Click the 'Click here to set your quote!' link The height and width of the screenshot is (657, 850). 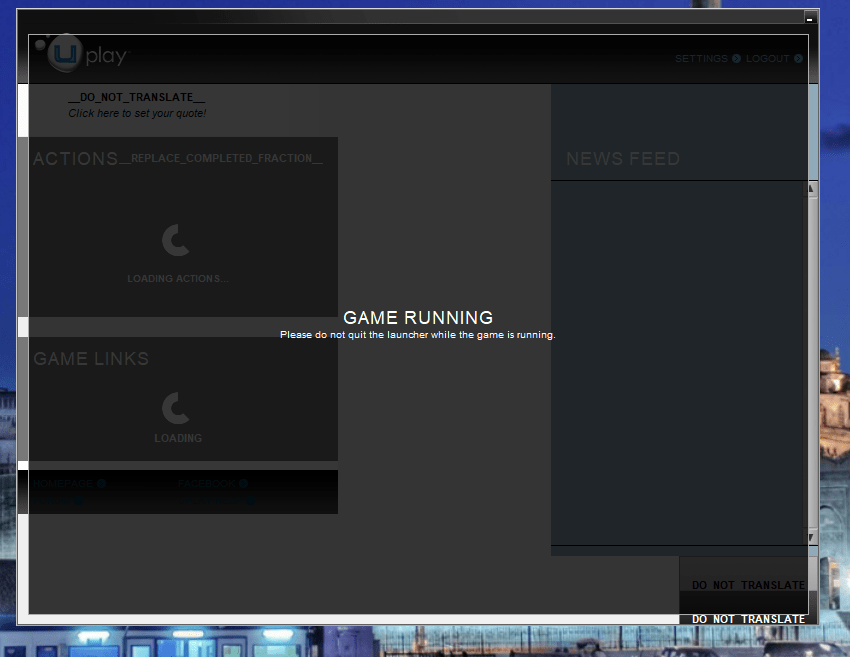(136, 113)
